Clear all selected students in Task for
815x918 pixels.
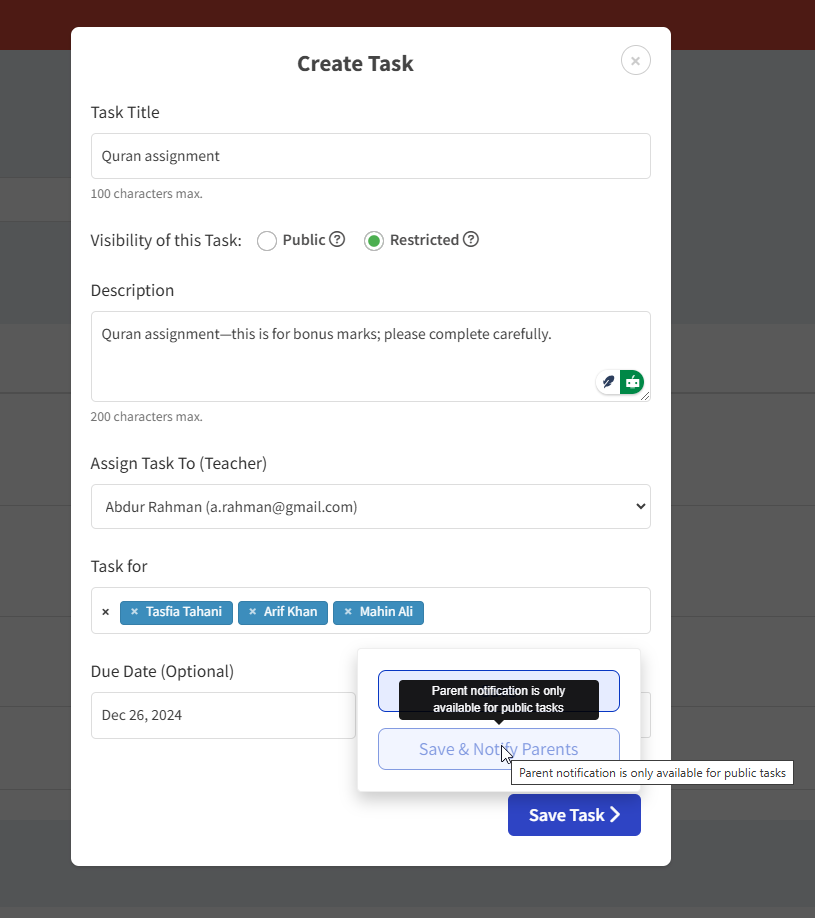(x=106, y=612)
